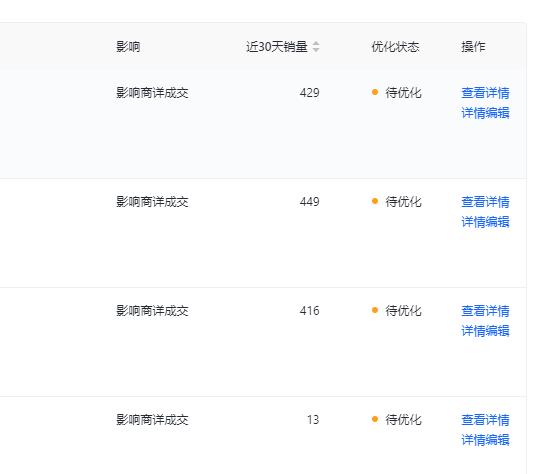Open 查看详情 for the 13 sales row
Viewport: 541px width, 474px height.
[485, 420]
